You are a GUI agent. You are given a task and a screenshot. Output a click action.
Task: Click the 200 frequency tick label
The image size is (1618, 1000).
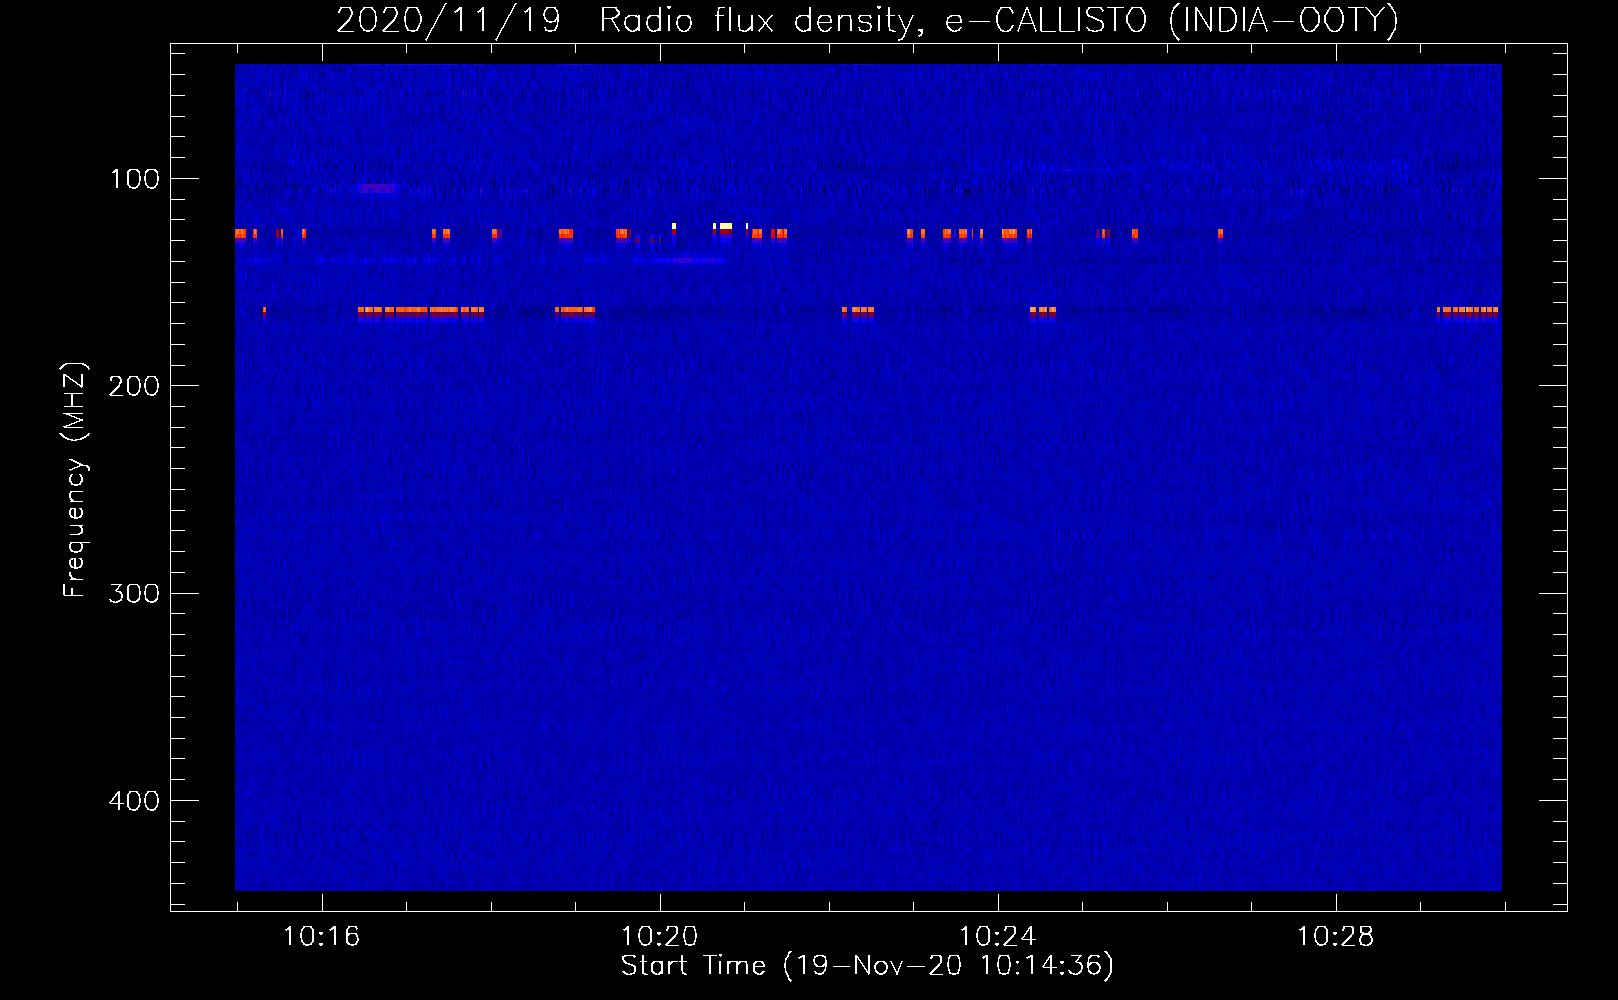[x=134, y=386]
